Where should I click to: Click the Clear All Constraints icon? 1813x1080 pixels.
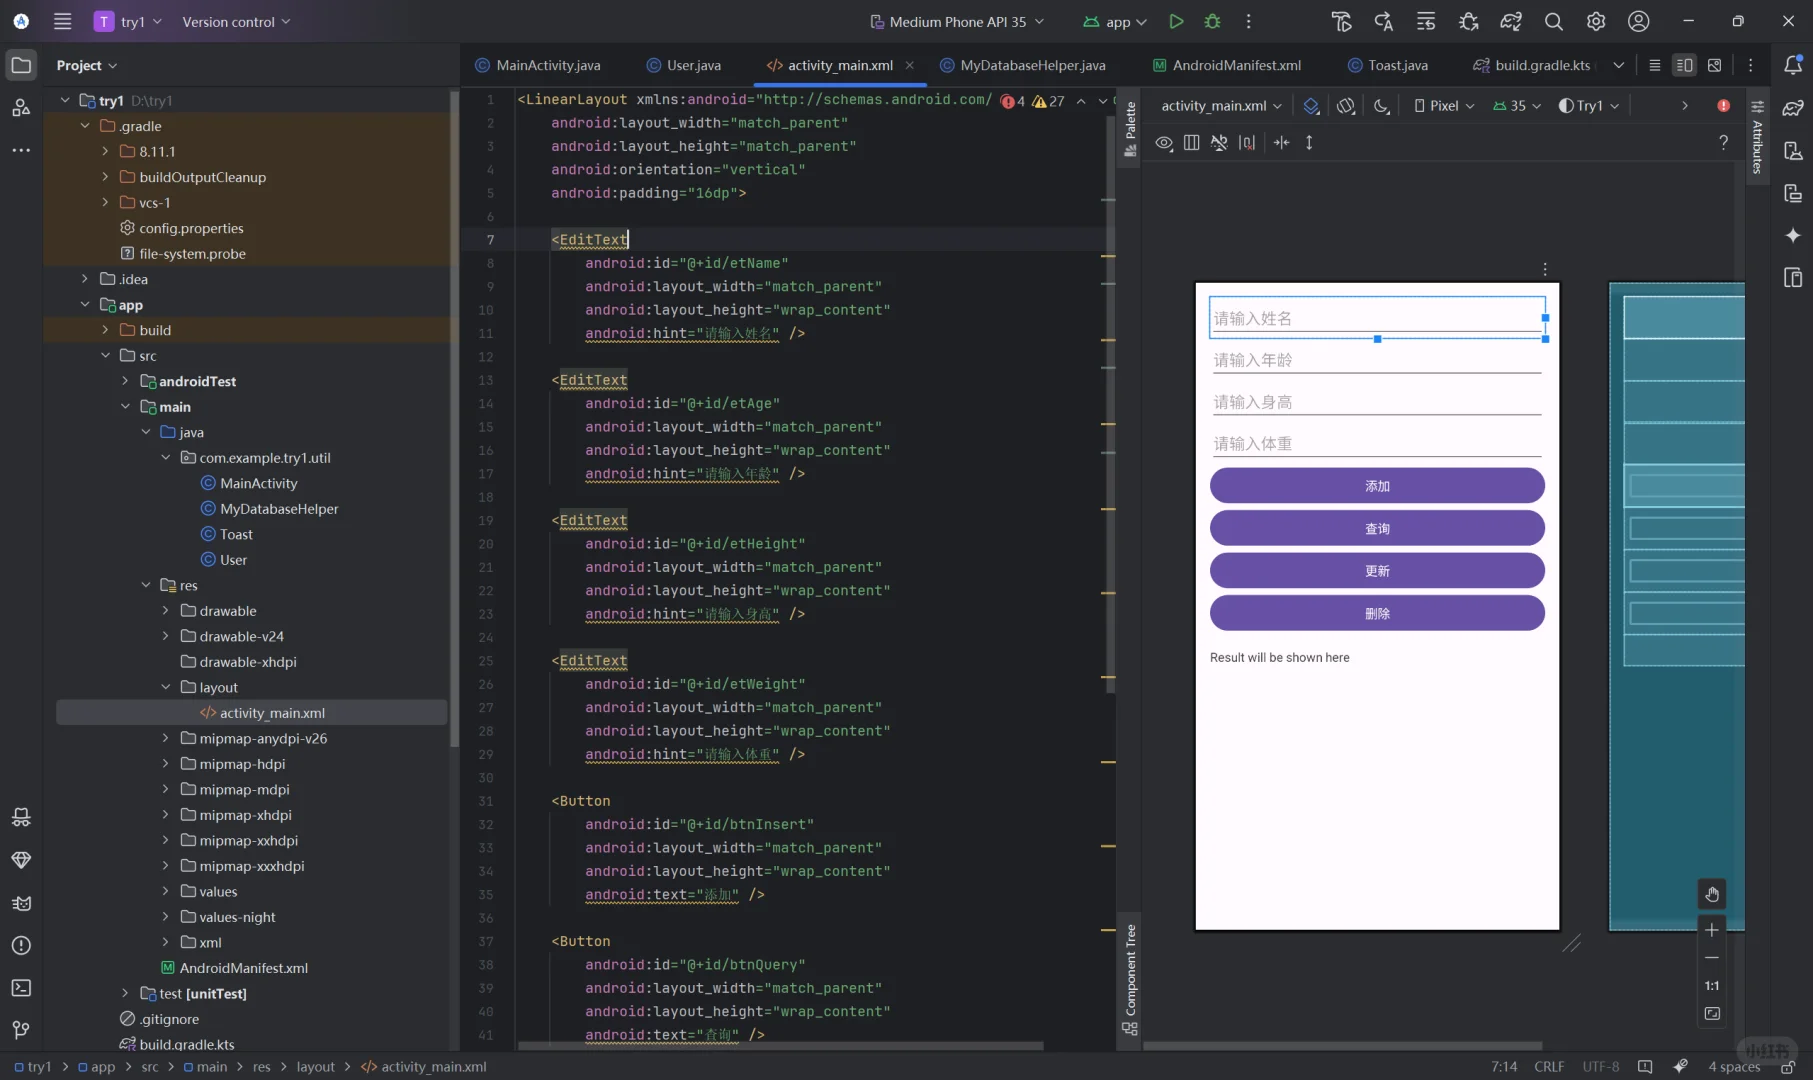coord(1247,143)
